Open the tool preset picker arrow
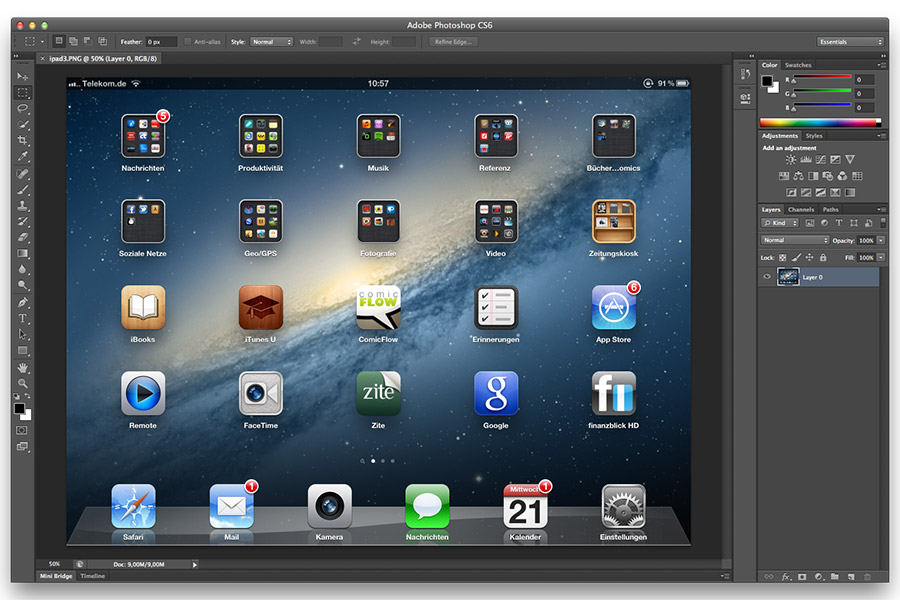The height and width of the screenshot is (600, 900). click(x=42, y=42)
